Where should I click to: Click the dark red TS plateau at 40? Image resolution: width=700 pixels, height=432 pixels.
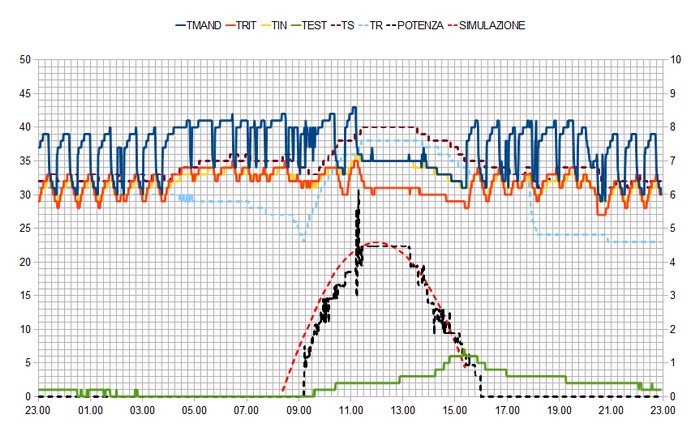click(388, 127)
